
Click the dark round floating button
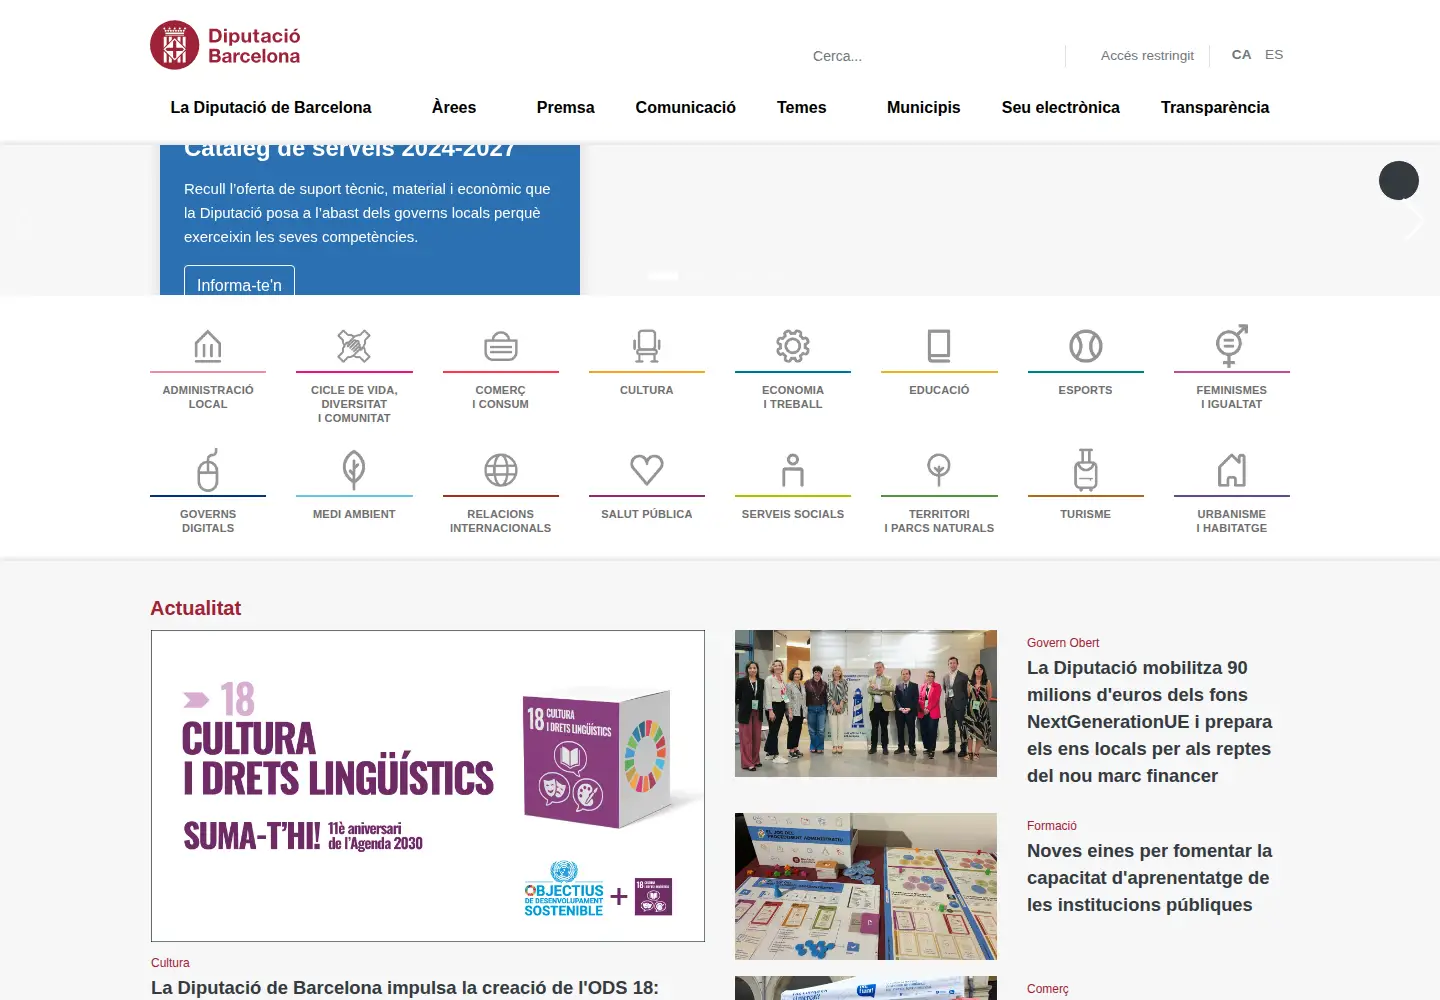(1399, 181)
